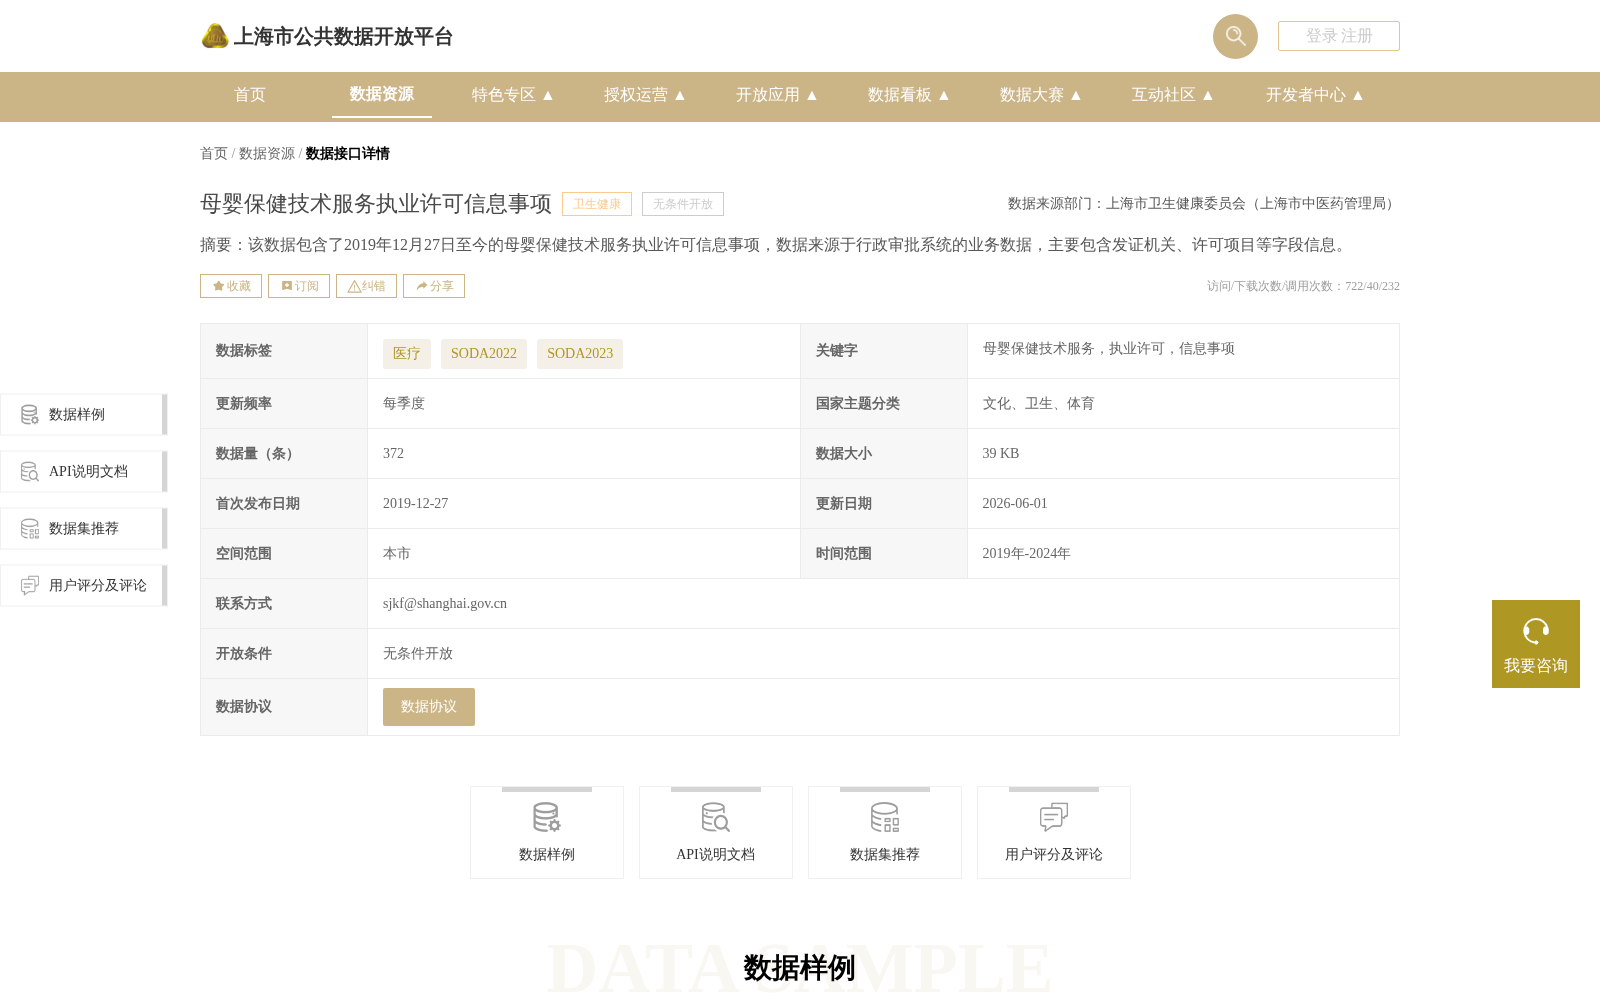Image resolution: width=1600 pixels, height=1000 pixels.
Task: Click the data source department text
Action: [x=1203, y=204]
